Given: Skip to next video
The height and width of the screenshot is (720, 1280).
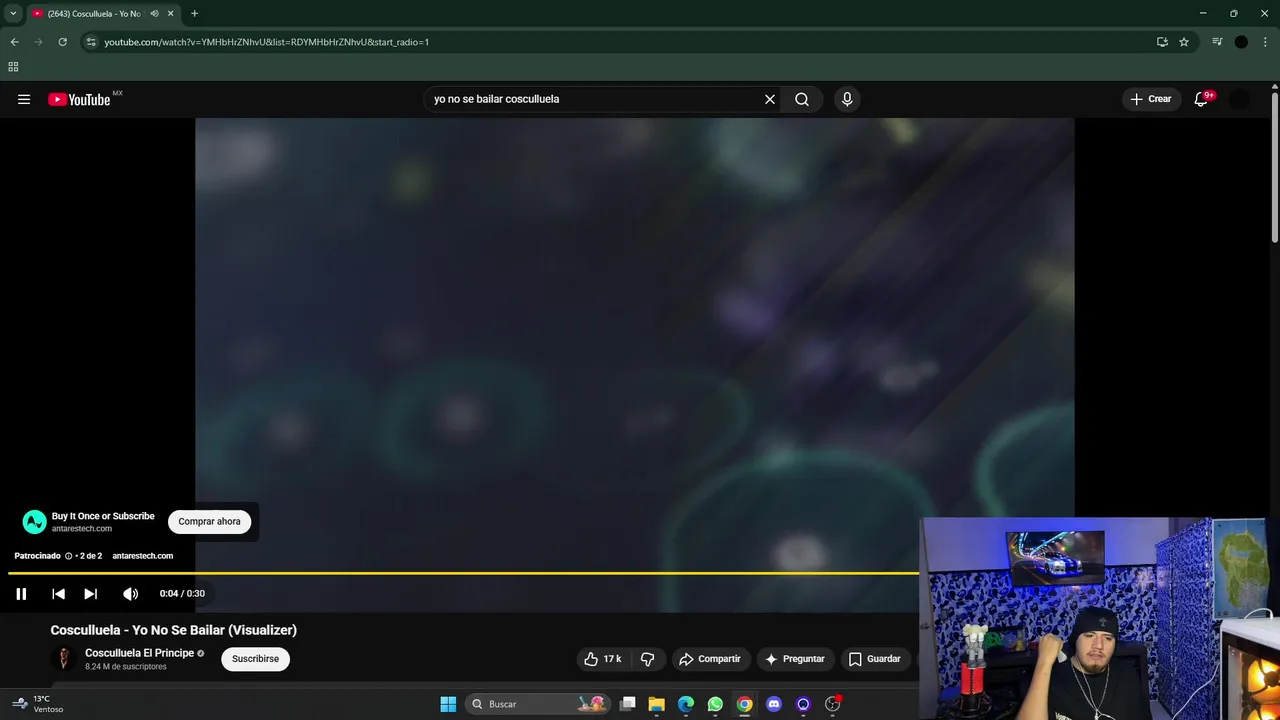Looking at the screenshot, I should coord(90,594).
